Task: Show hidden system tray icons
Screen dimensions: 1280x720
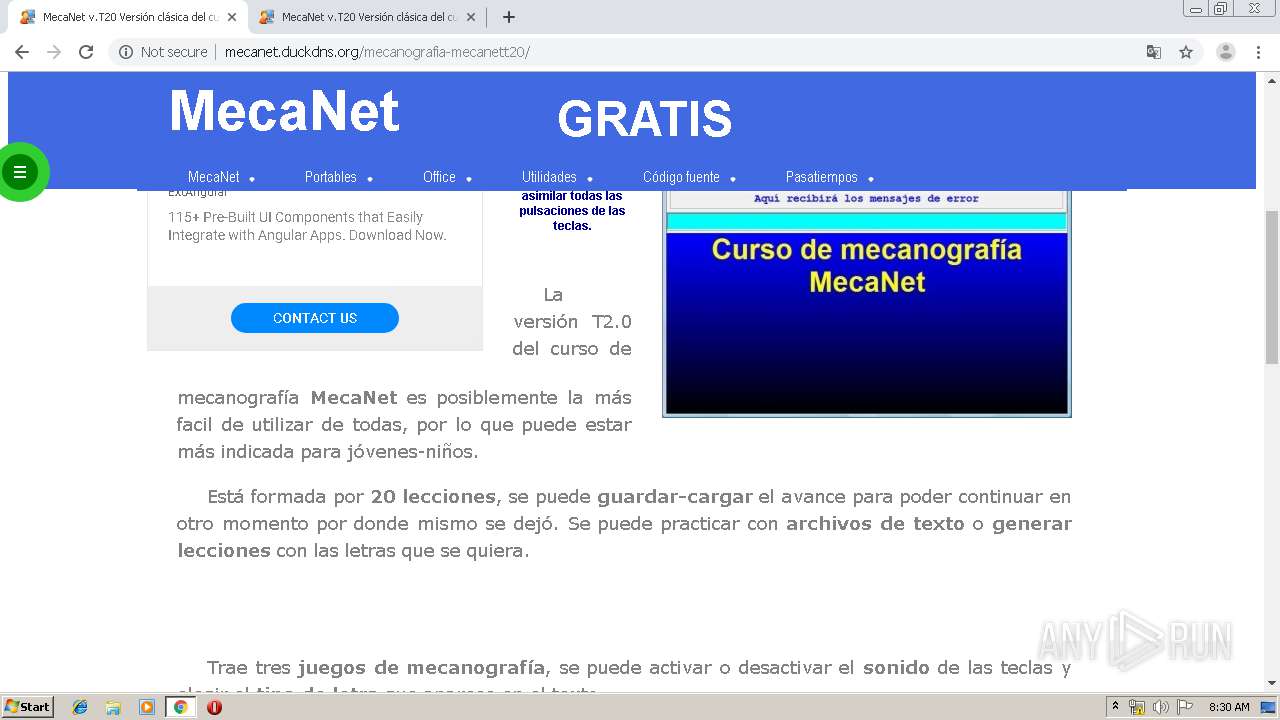Action: [x=1116, y=707]
